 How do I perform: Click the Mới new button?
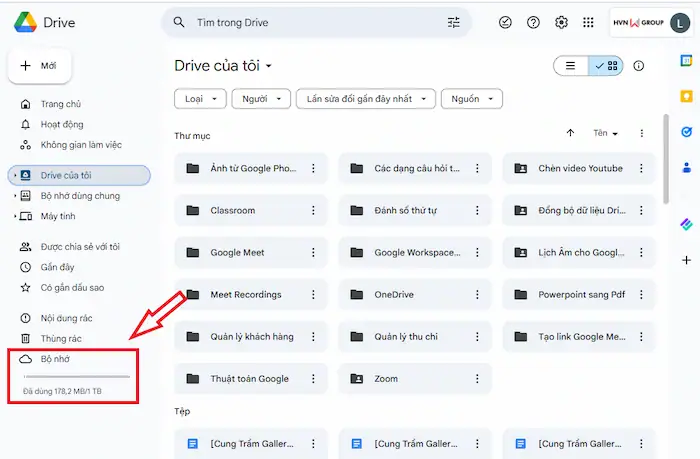(x=39, y=66)
